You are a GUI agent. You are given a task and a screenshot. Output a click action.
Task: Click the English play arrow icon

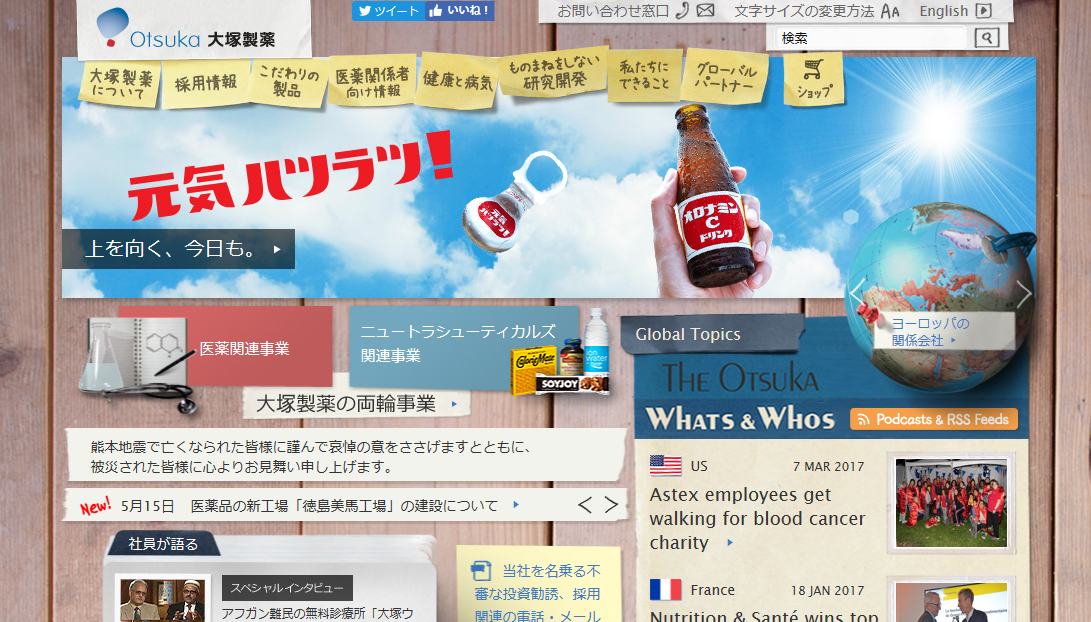point(983,10)
